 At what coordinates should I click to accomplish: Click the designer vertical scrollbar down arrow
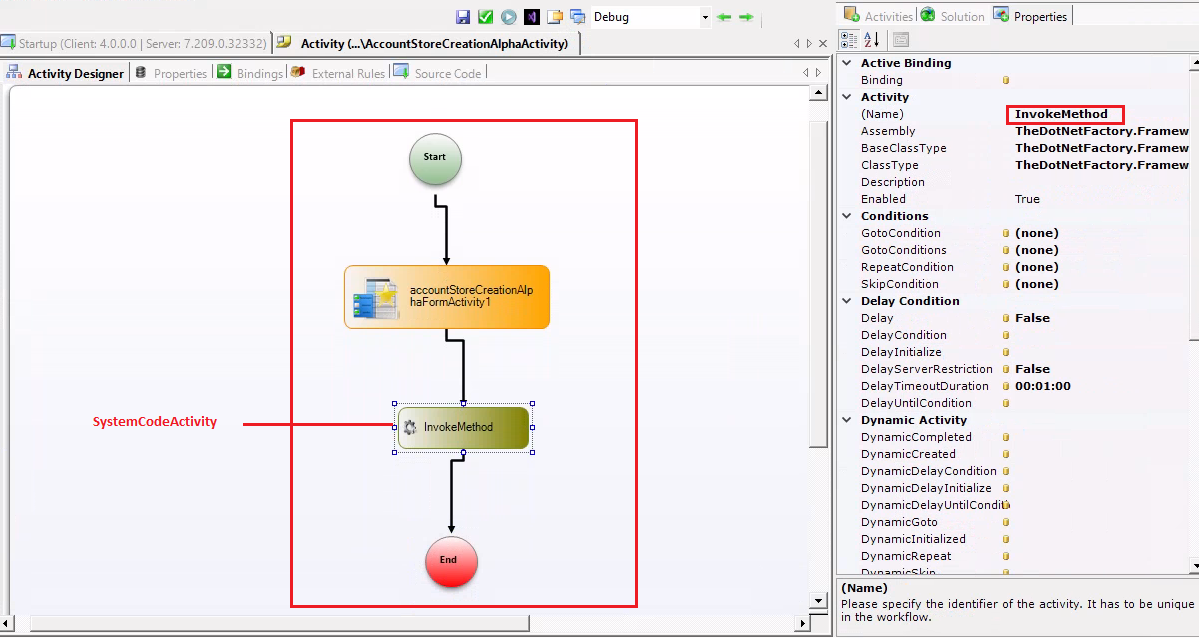(819, 601)
